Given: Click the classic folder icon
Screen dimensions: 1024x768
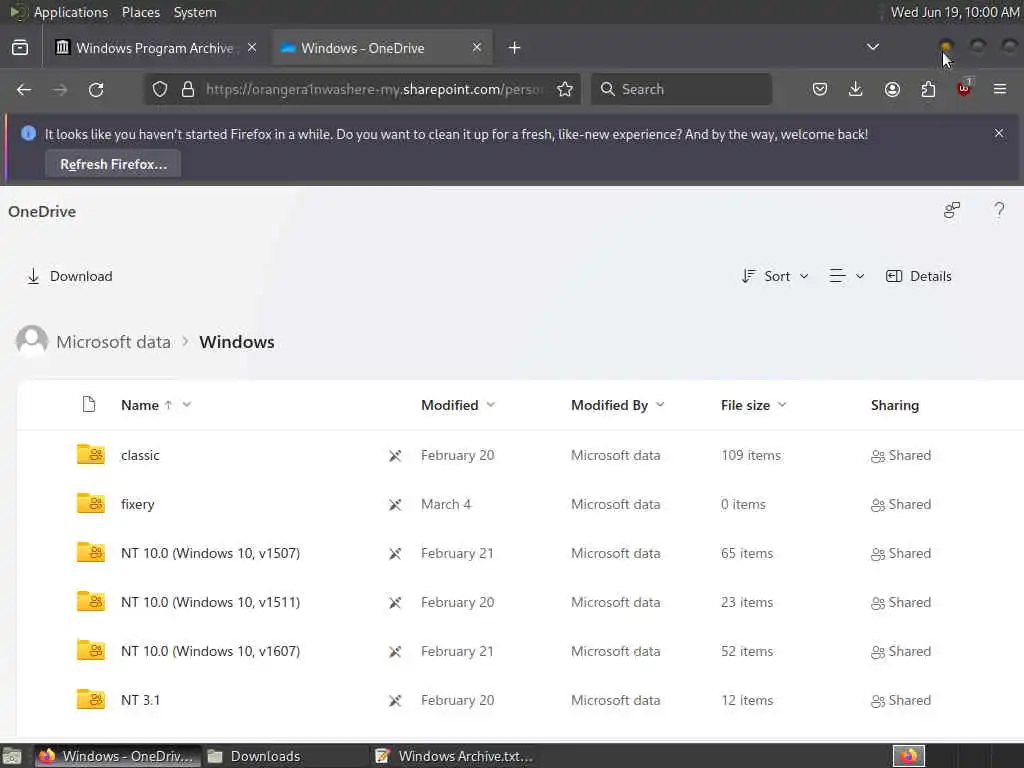Looking at the screenshot, I should [x=91, y=455].
